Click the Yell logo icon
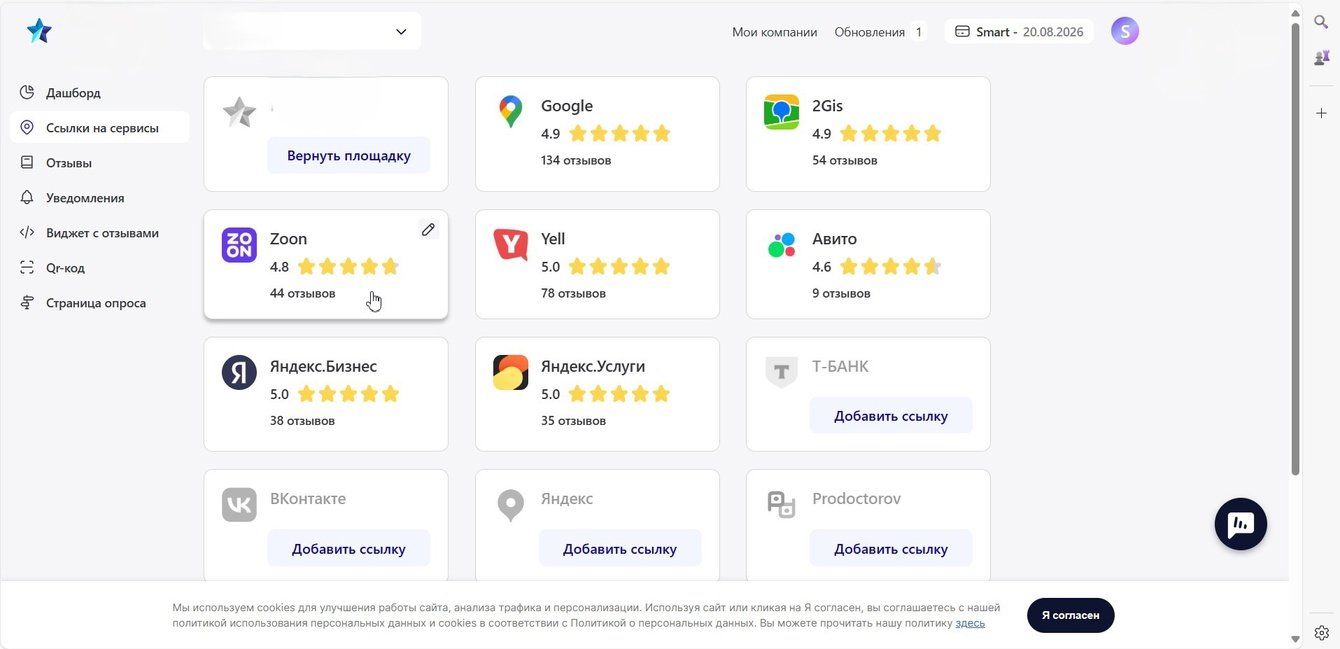This screenshot has height=649, width=1340. coord(510,245)
